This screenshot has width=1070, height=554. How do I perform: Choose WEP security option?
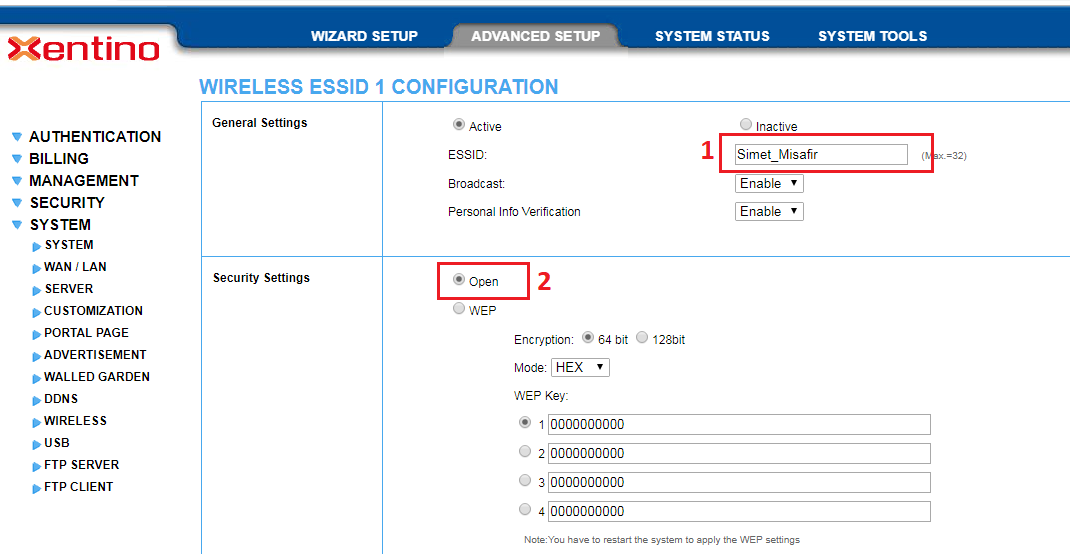tap(459, 309)
